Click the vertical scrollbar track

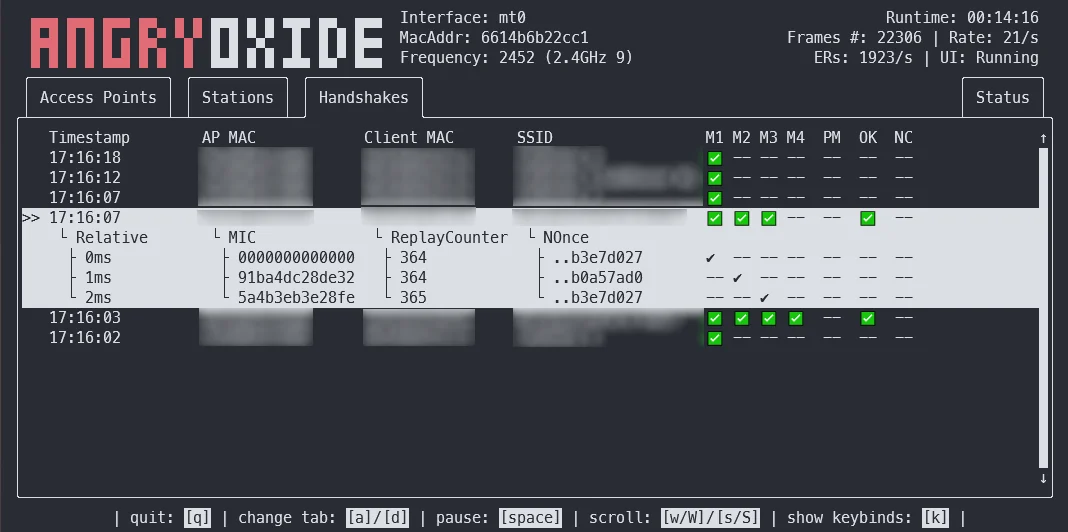[1043, 307]
